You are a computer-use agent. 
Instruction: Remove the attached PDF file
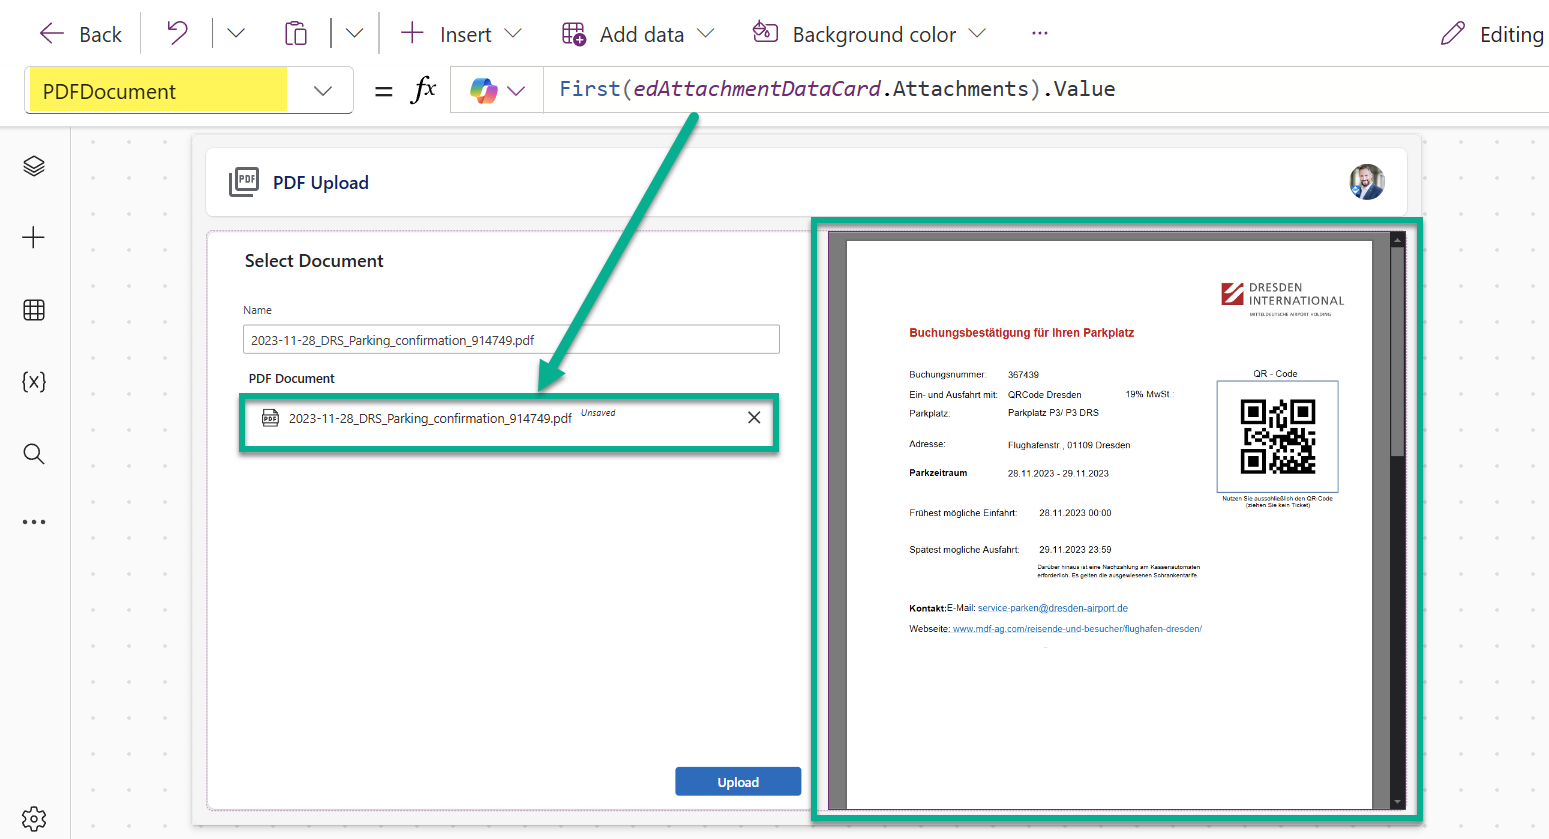[754, 418]
